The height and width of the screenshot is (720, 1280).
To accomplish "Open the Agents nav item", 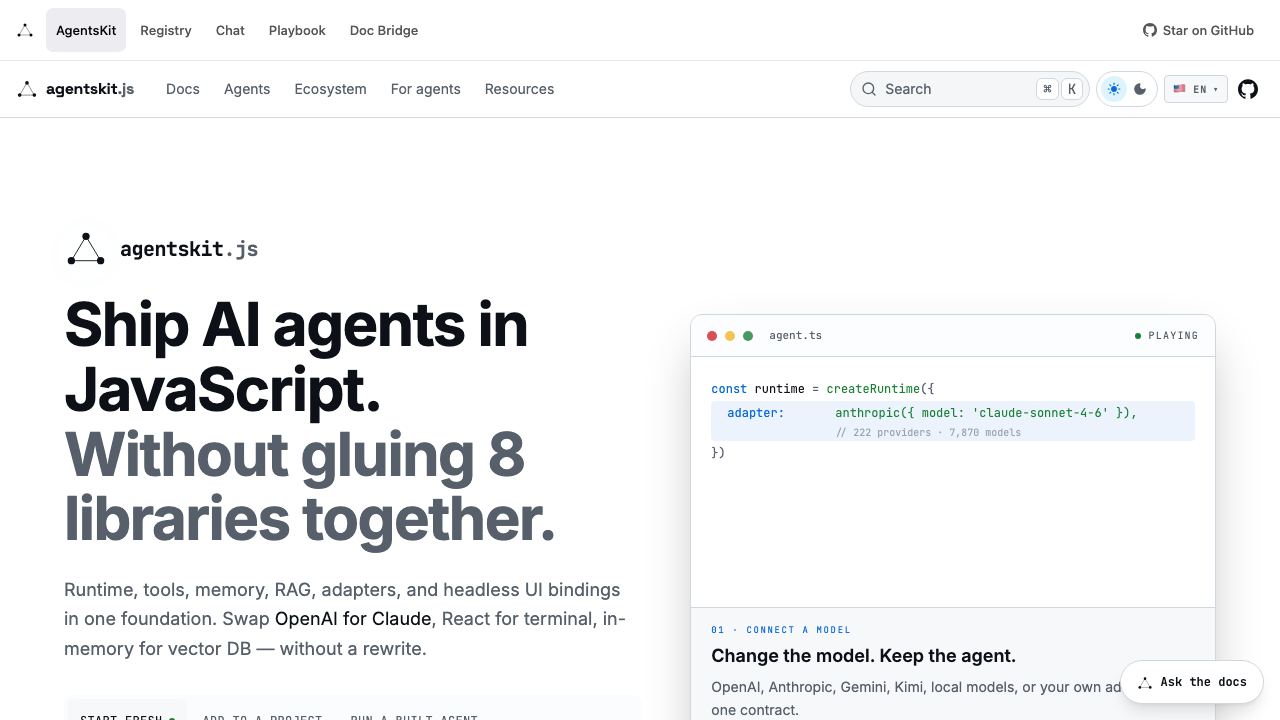I will tap(247, 89).
